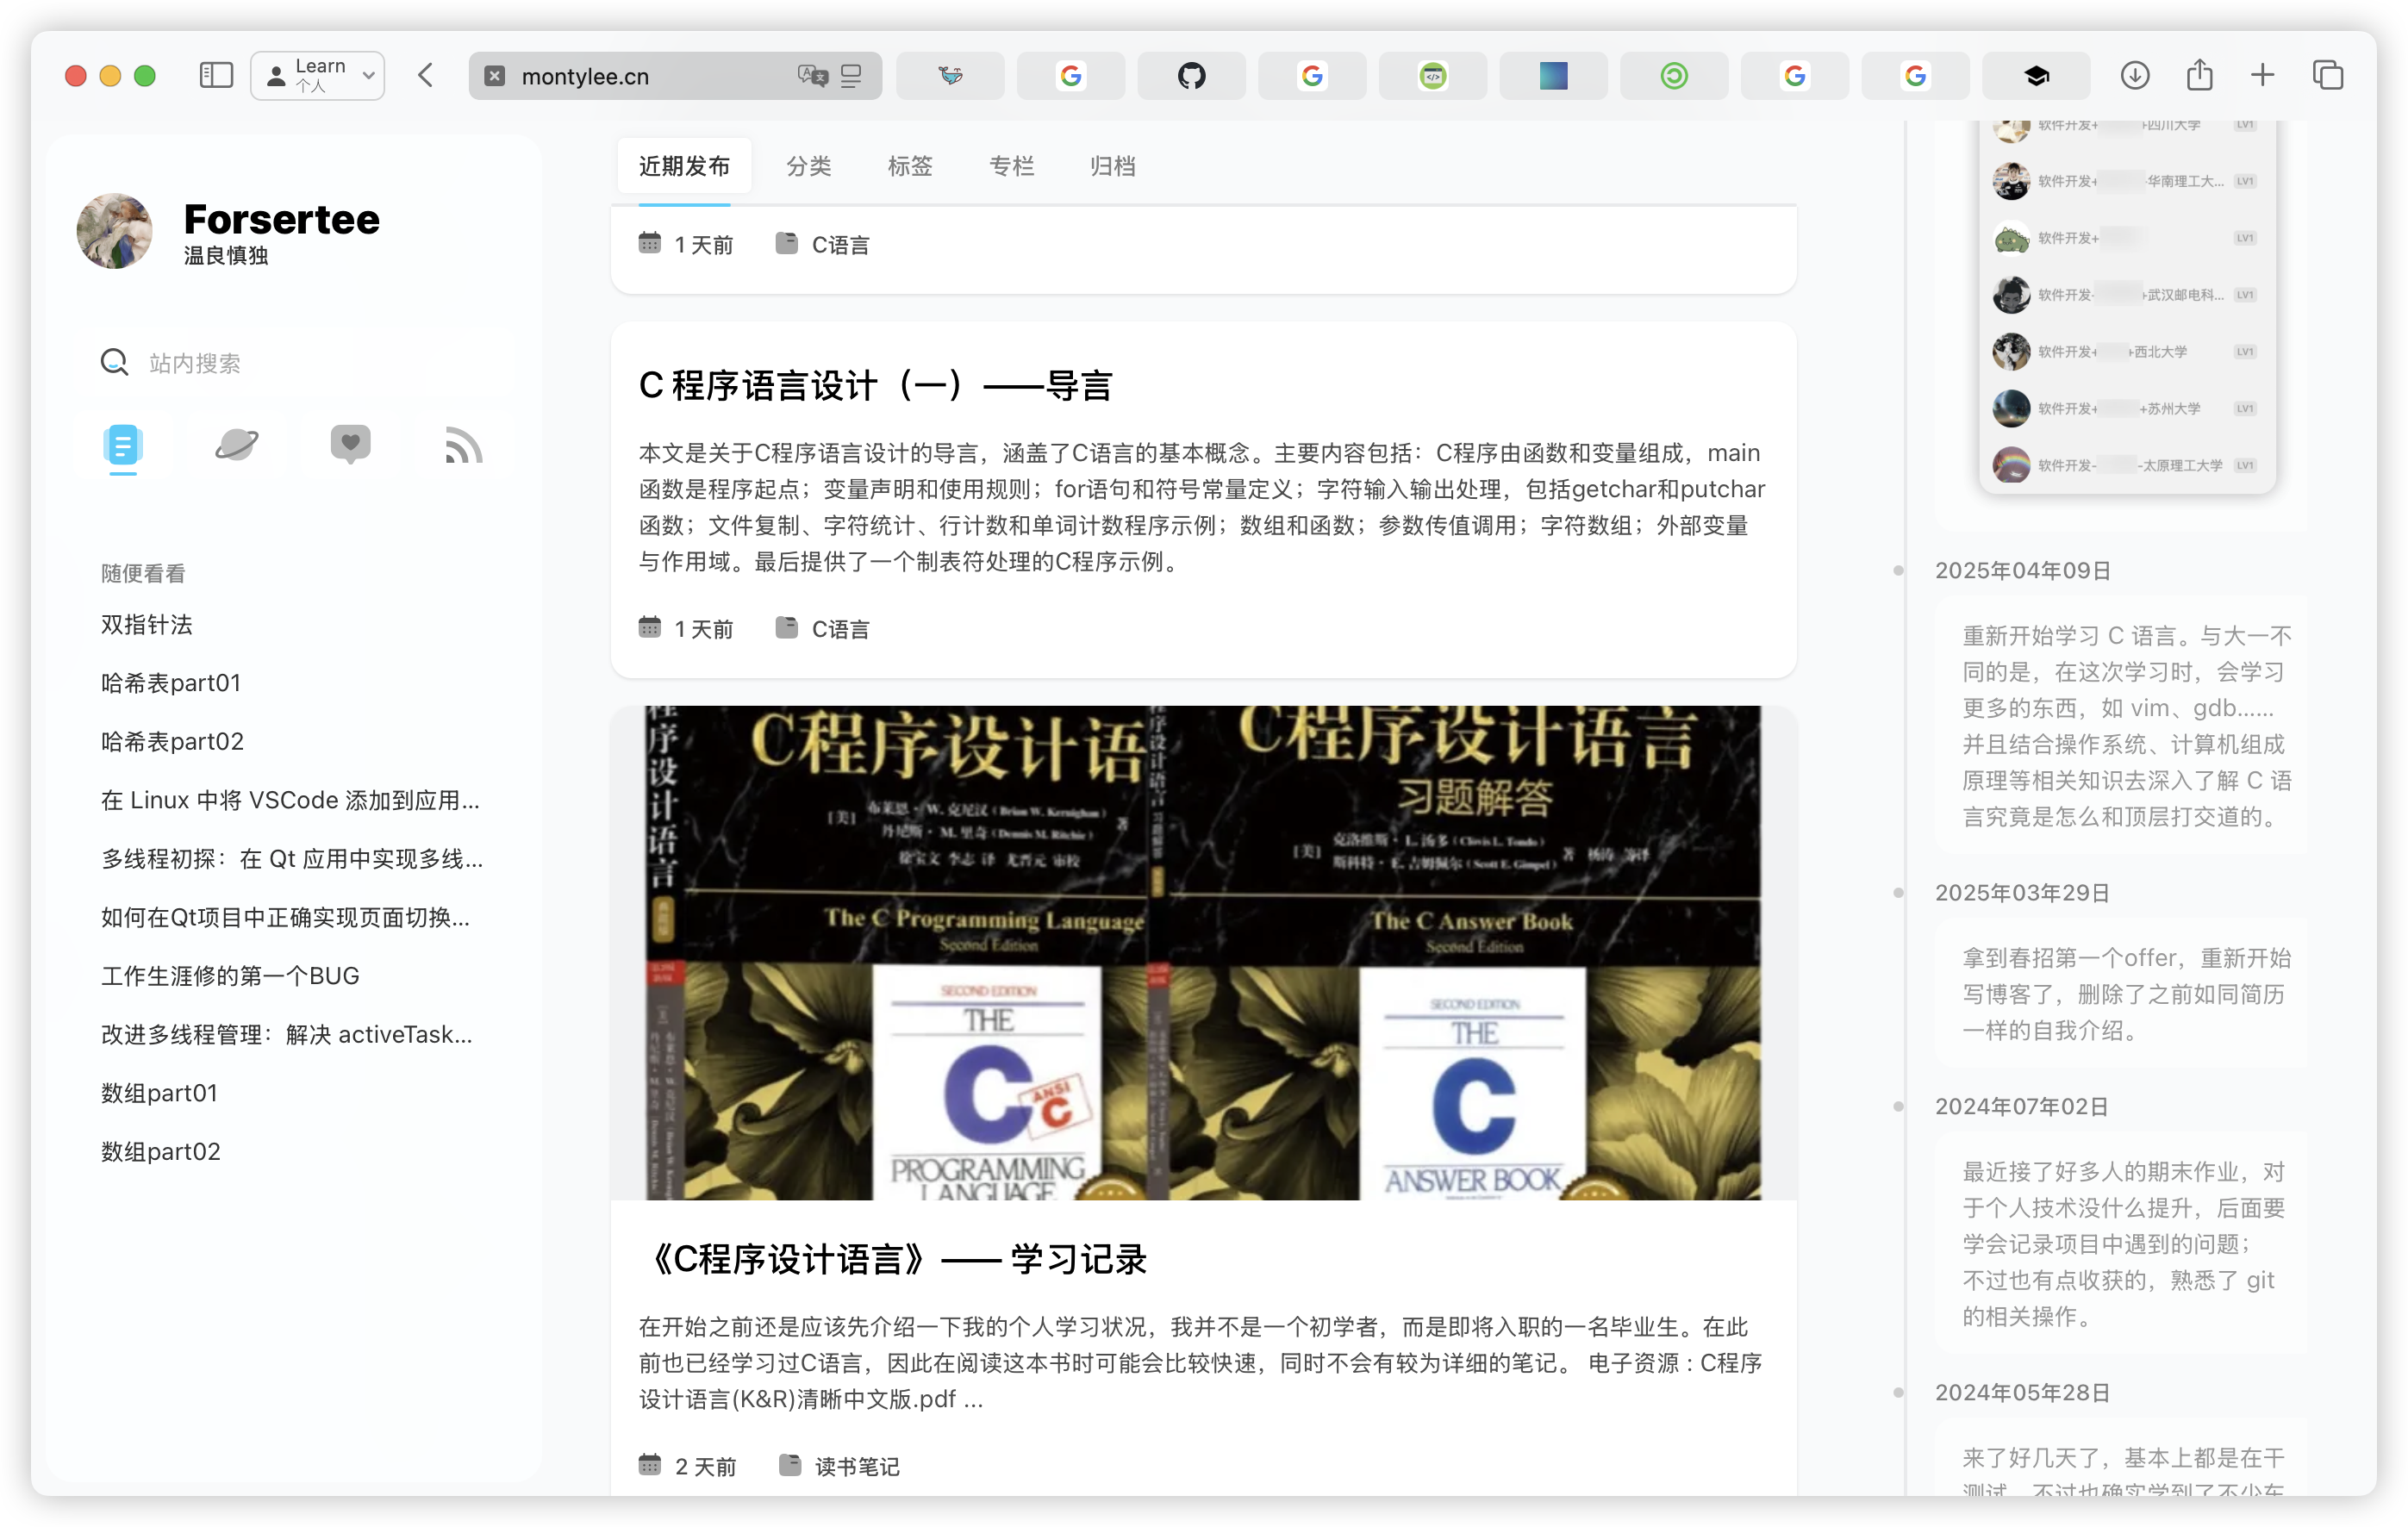This screenshot has width=2408, height=1527.
Task: Click the C语言 category of top post
Action: 840,245
